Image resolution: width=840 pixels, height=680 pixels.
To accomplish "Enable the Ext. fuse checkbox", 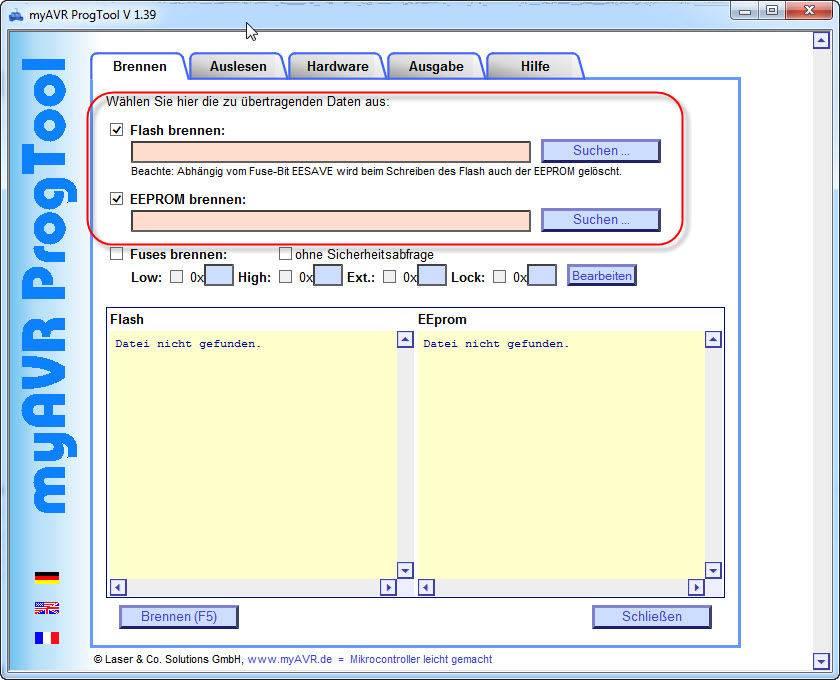I will tap(389, 277).
